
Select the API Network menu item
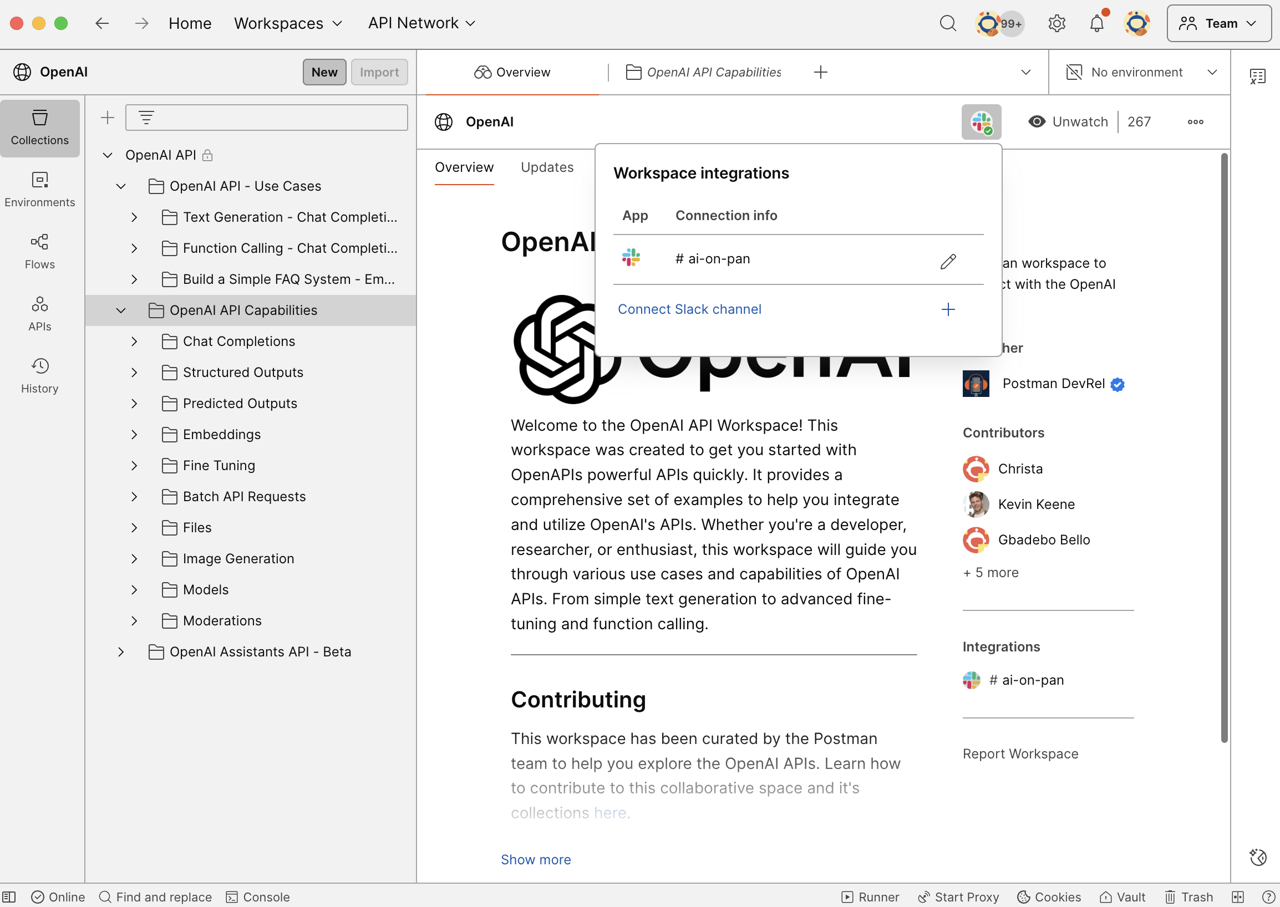(420, 22)
